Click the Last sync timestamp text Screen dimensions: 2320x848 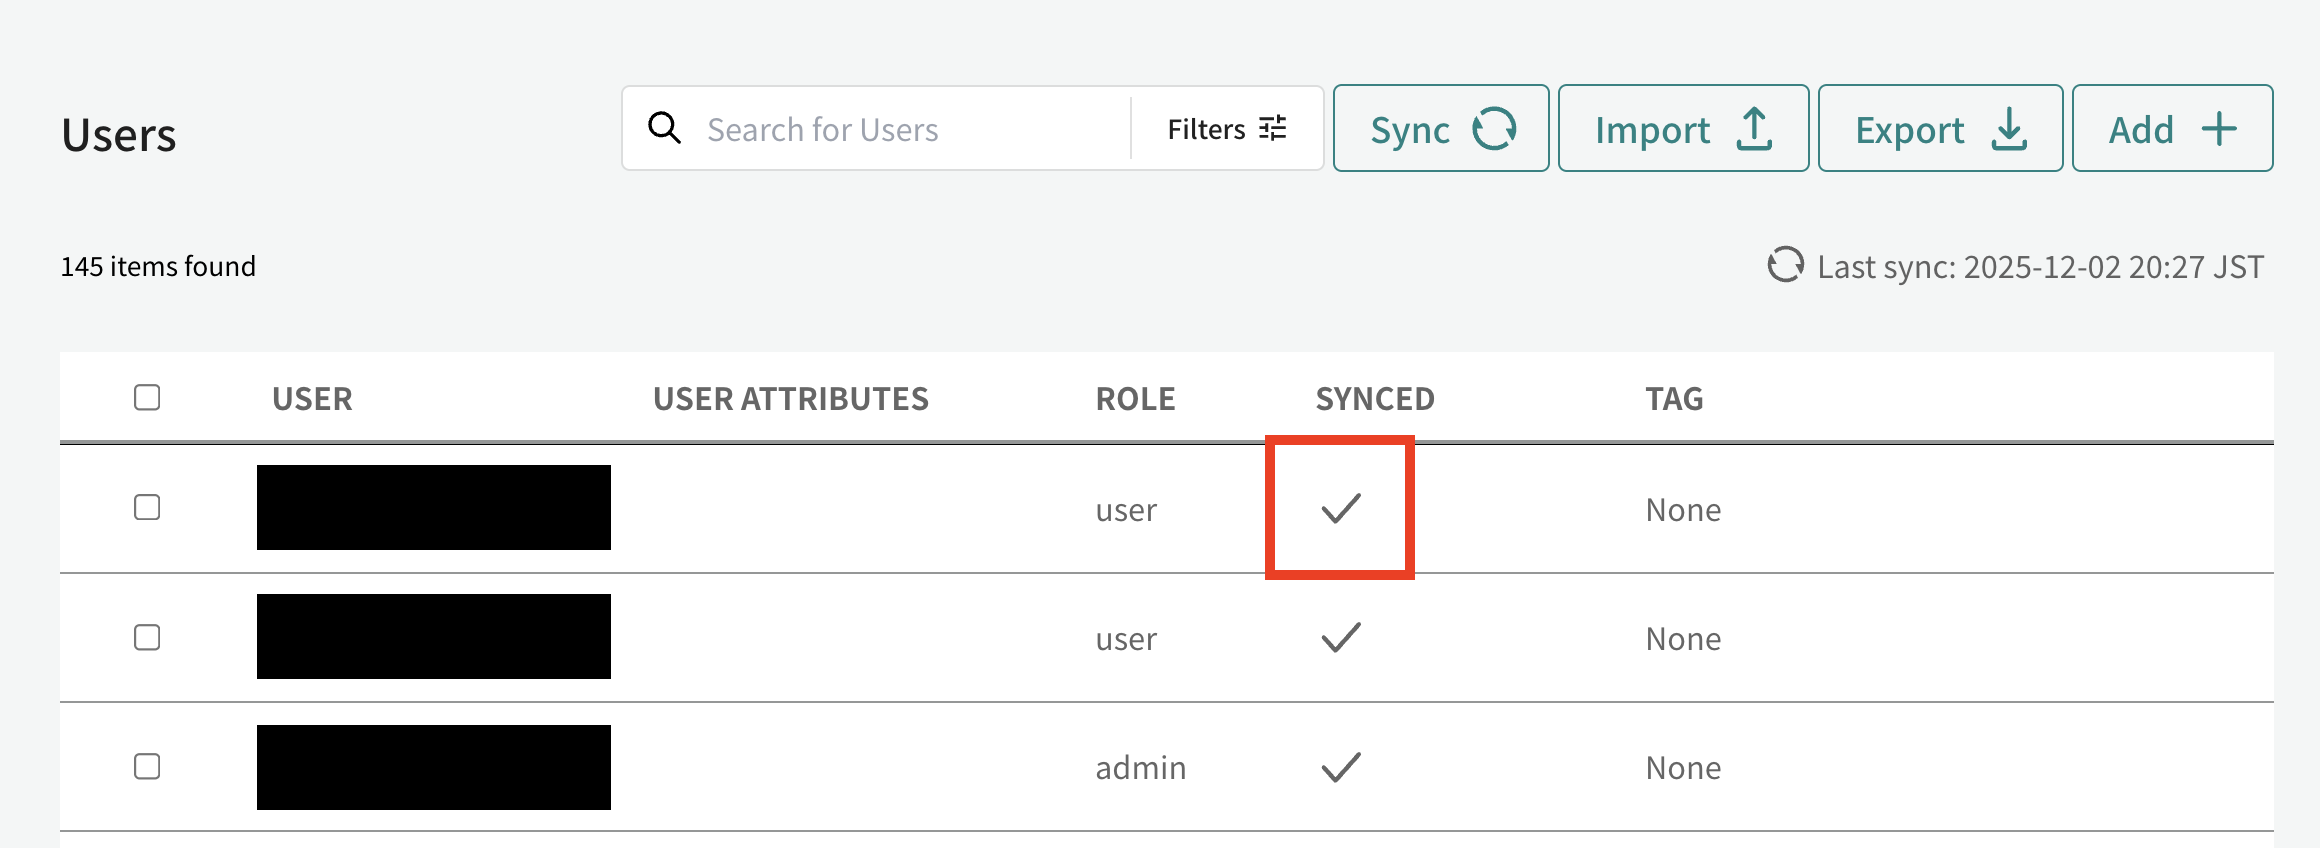click(2040, 267)
